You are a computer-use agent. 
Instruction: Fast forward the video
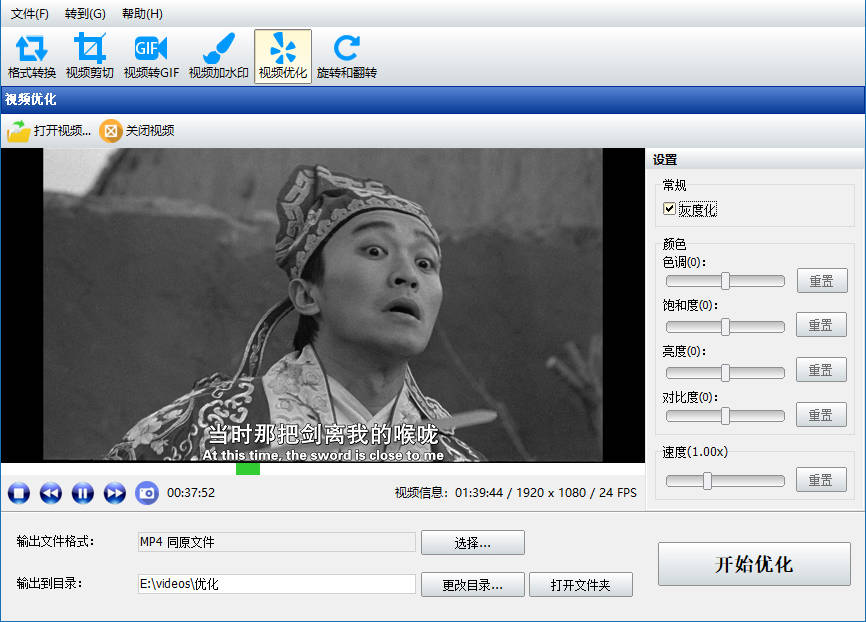[x=115, y=493]
